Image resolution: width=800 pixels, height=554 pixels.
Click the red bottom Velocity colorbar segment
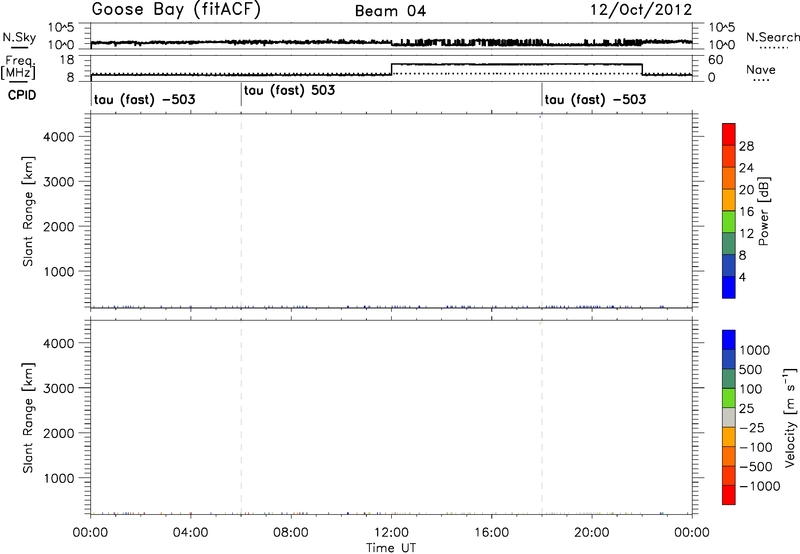coord(729,495)
